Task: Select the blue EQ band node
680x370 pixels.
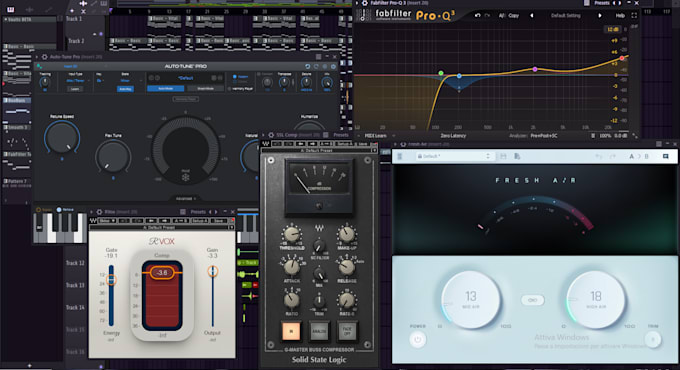Action: tap(459, 76)
